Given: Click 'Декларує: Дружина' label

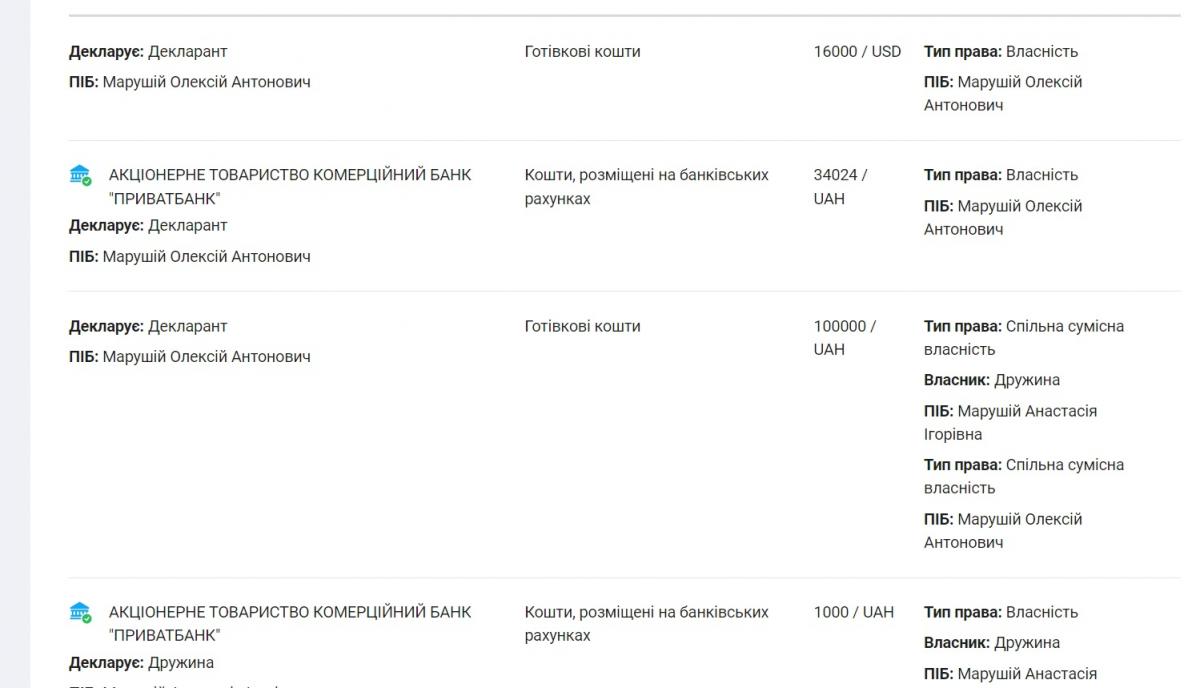Looking at the screenshot, I should pos(141,662).
